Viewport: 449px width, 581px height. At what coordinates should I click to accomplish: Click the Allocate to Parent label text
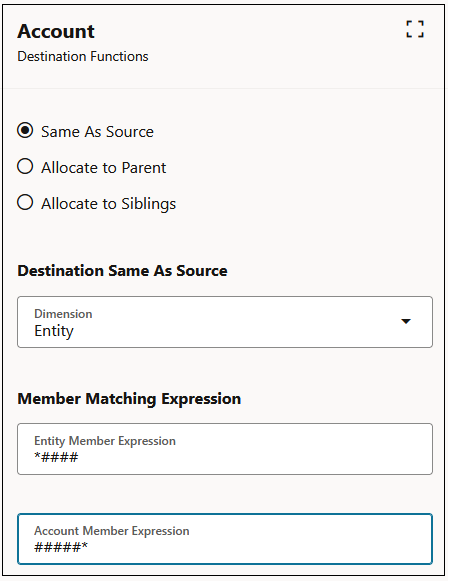click(x=104, y=168)
